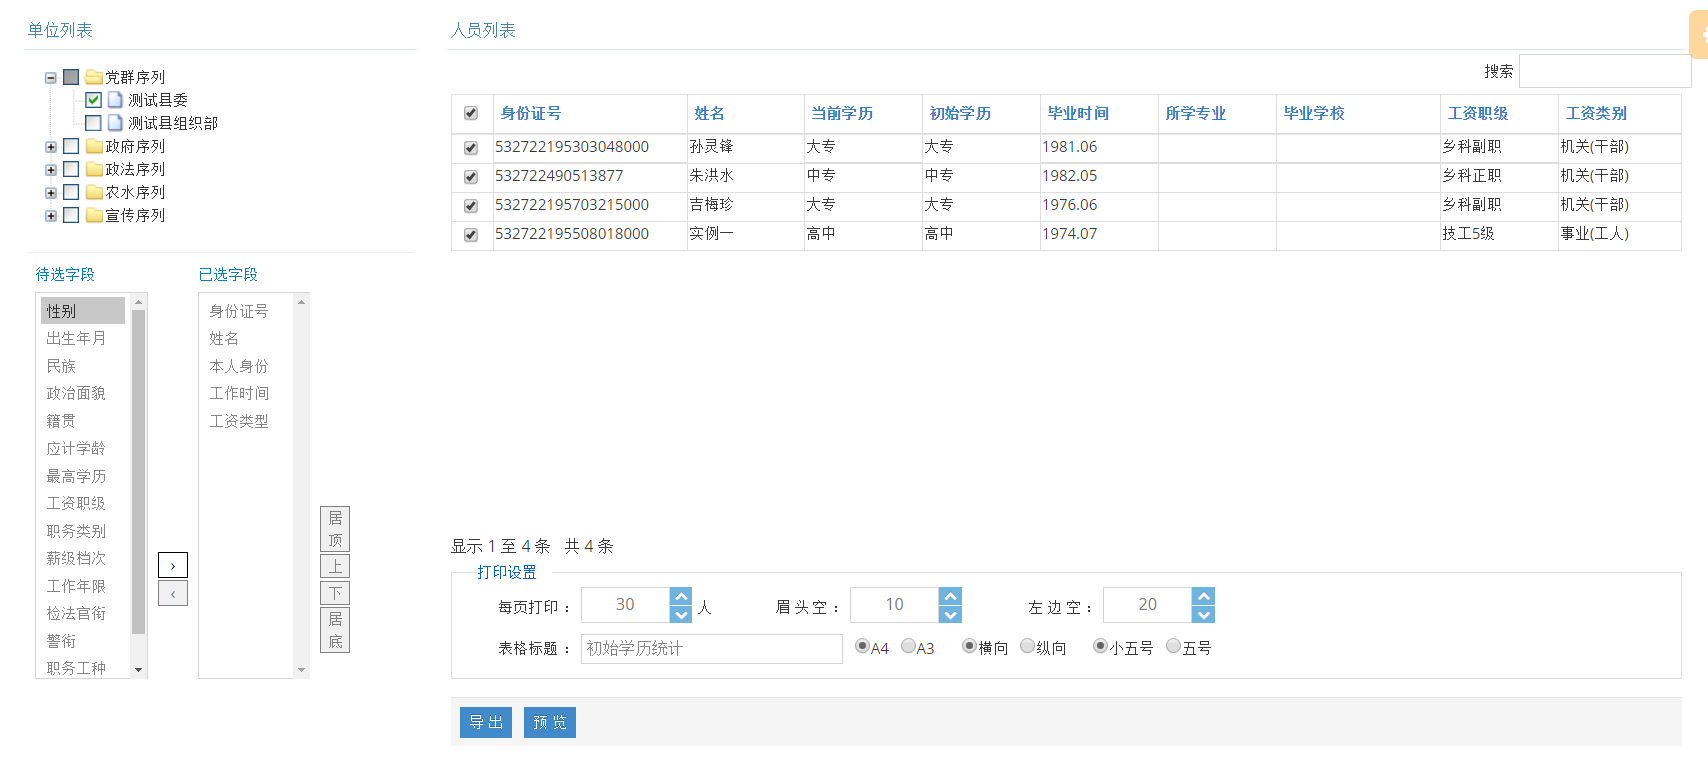This screenshot has width=1708, height=765.
Task: Click the 导出 export button
Action: pos(486,722)
